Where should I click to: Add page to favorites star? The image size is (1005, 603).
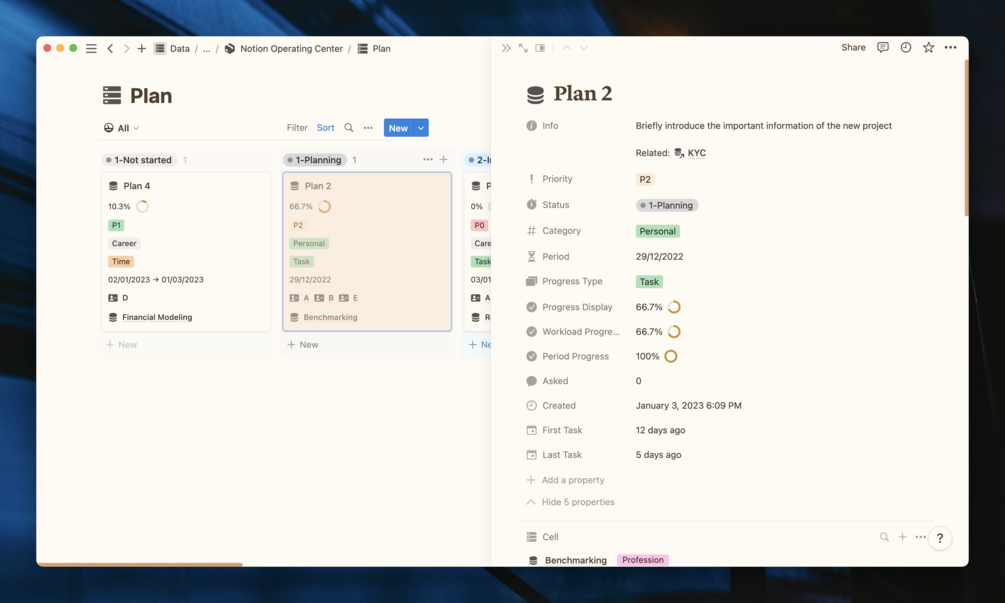point(928,47)
